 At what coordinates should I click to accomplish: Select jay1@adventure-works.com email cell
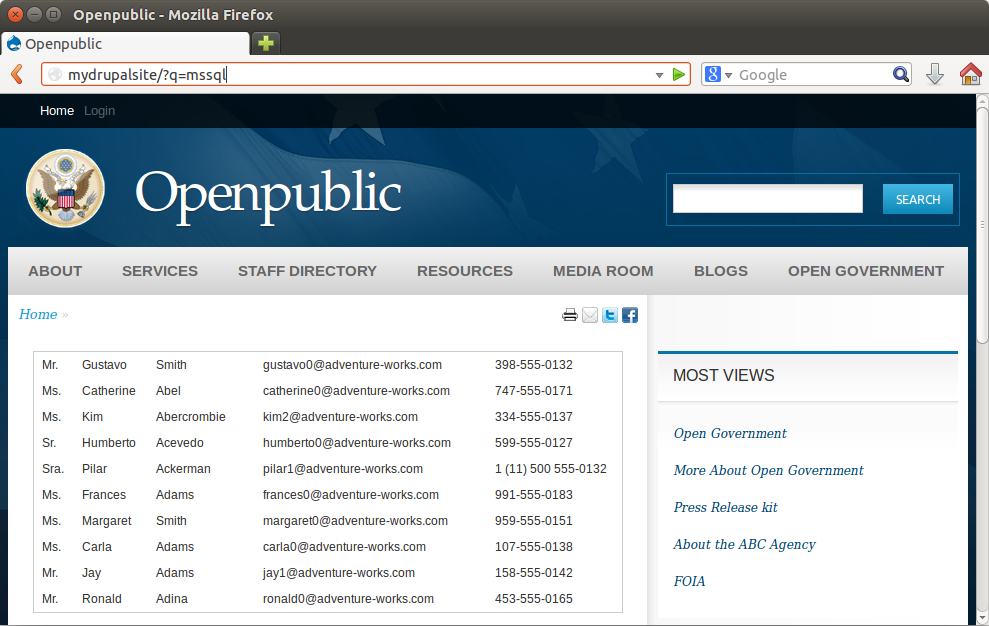point(339,573)
